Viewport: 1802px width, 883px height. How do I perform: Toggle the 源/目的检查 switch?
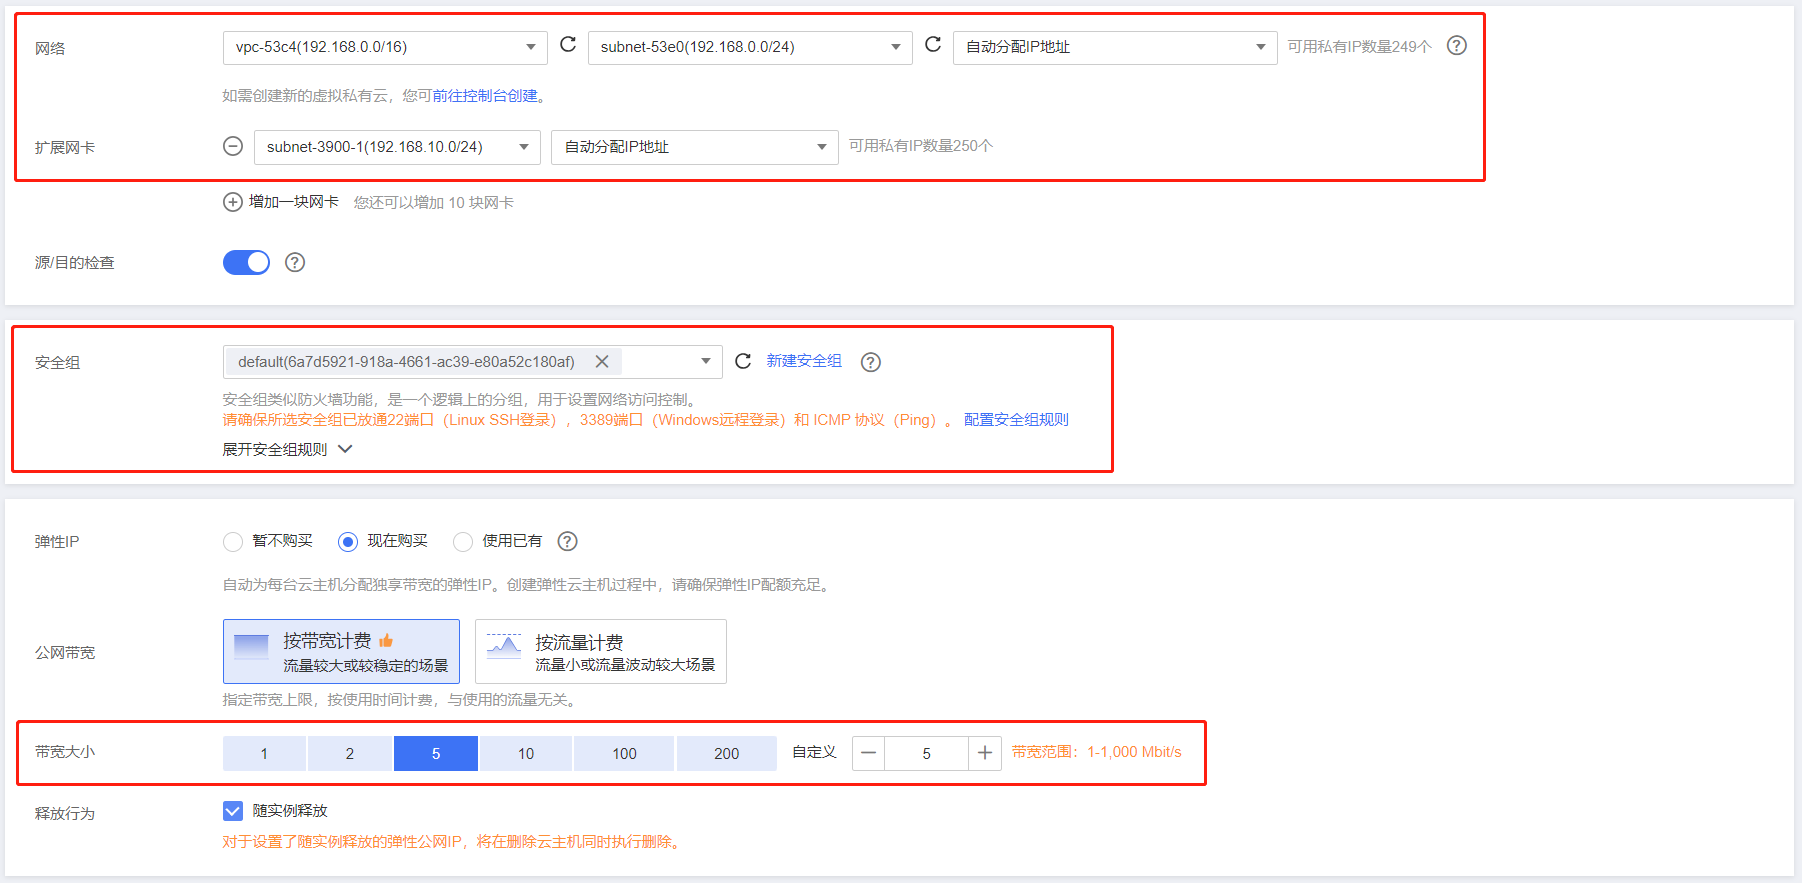coord(246,262)
